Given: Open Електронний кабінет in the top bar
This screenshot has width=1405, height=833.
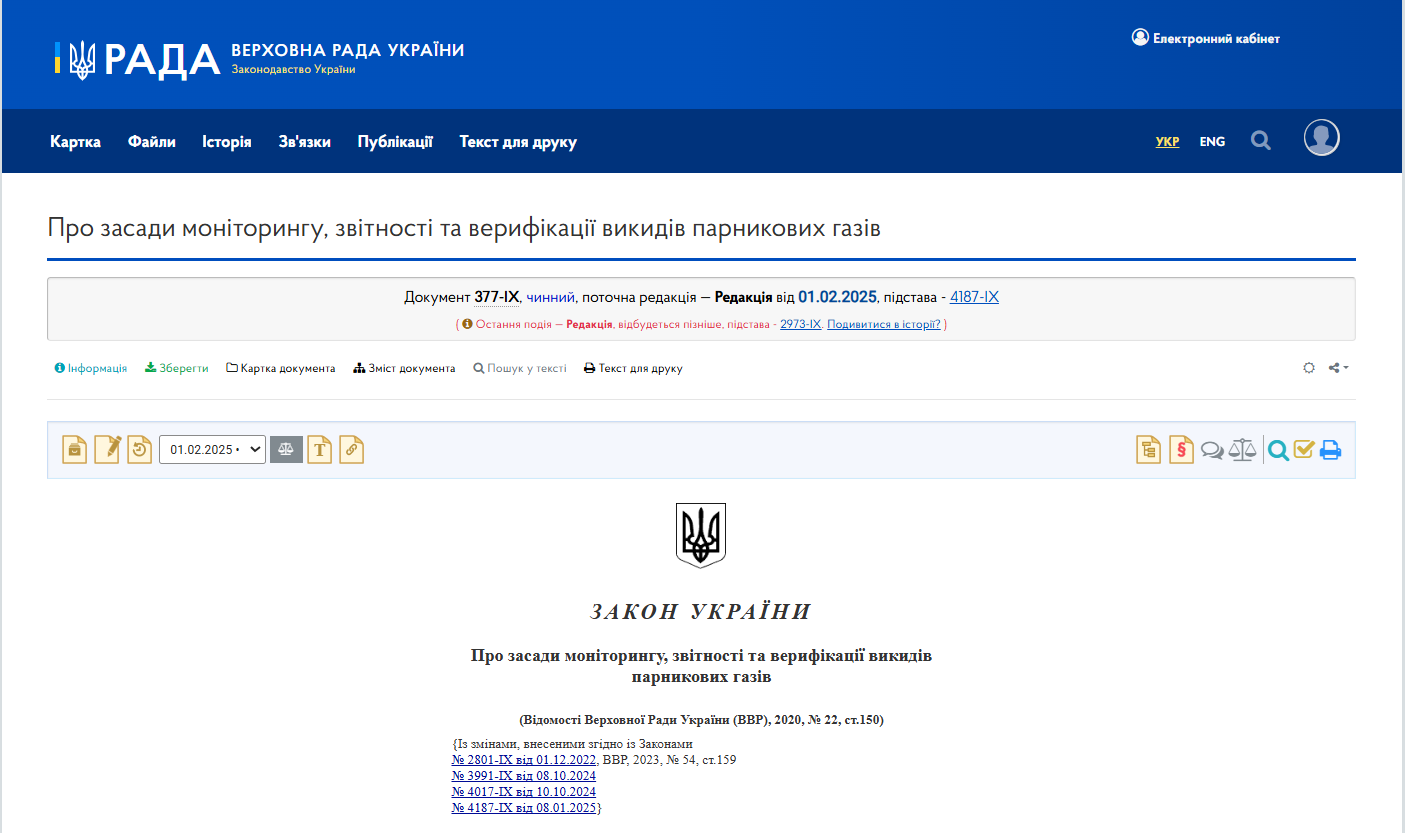Looking at the screenshot, I should tap(1205, 37).
